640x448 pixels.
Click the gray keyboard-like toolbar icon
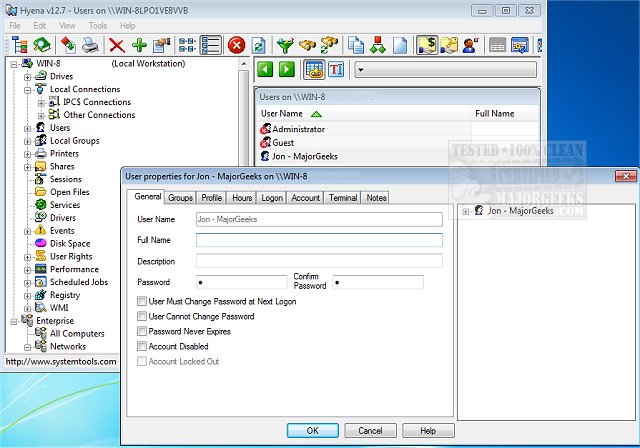coord(497,45)
